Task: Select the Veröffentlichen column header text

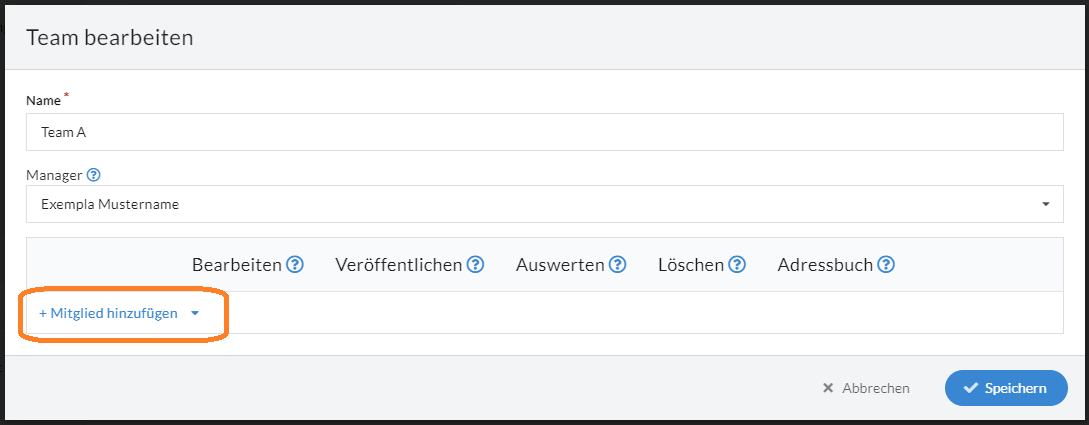Action: [x=399, y=265]
